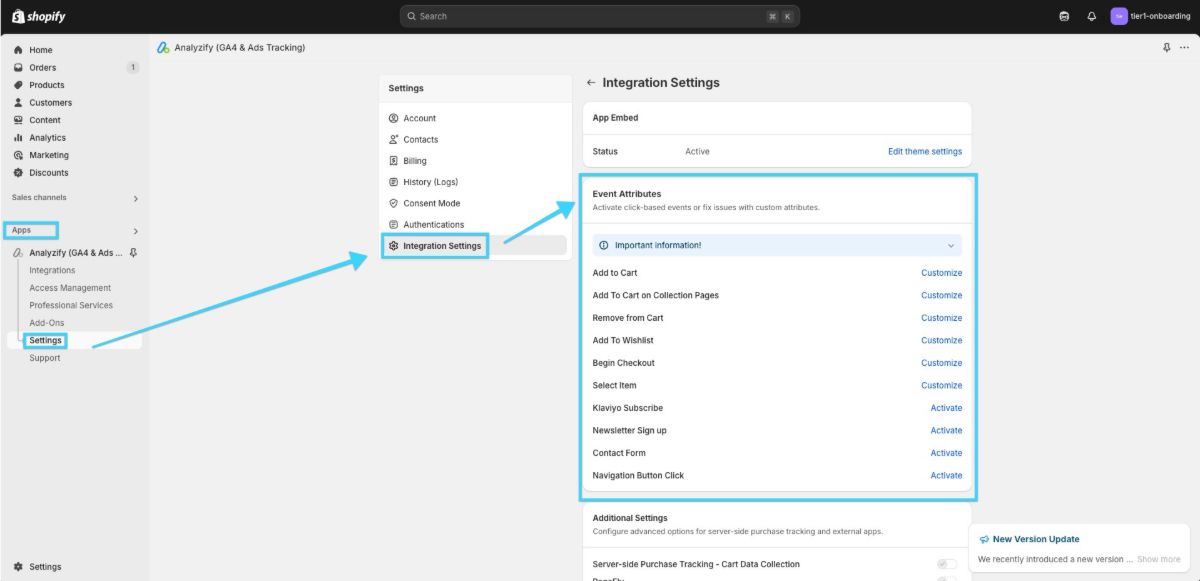The height and width of the screenshot is (581, 1200).
Task: Open the Analyzify (GA4 & Ads) app entry in the sidebar
Action: click(76, 253)
